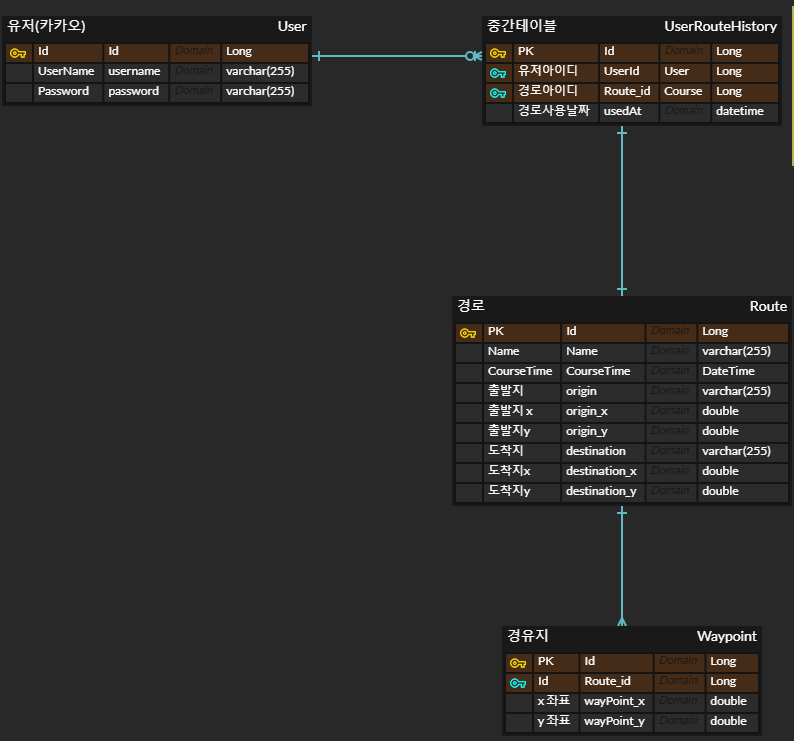Click the Route_id column in Waypoint table
The image size is (794, 741).
616,683
